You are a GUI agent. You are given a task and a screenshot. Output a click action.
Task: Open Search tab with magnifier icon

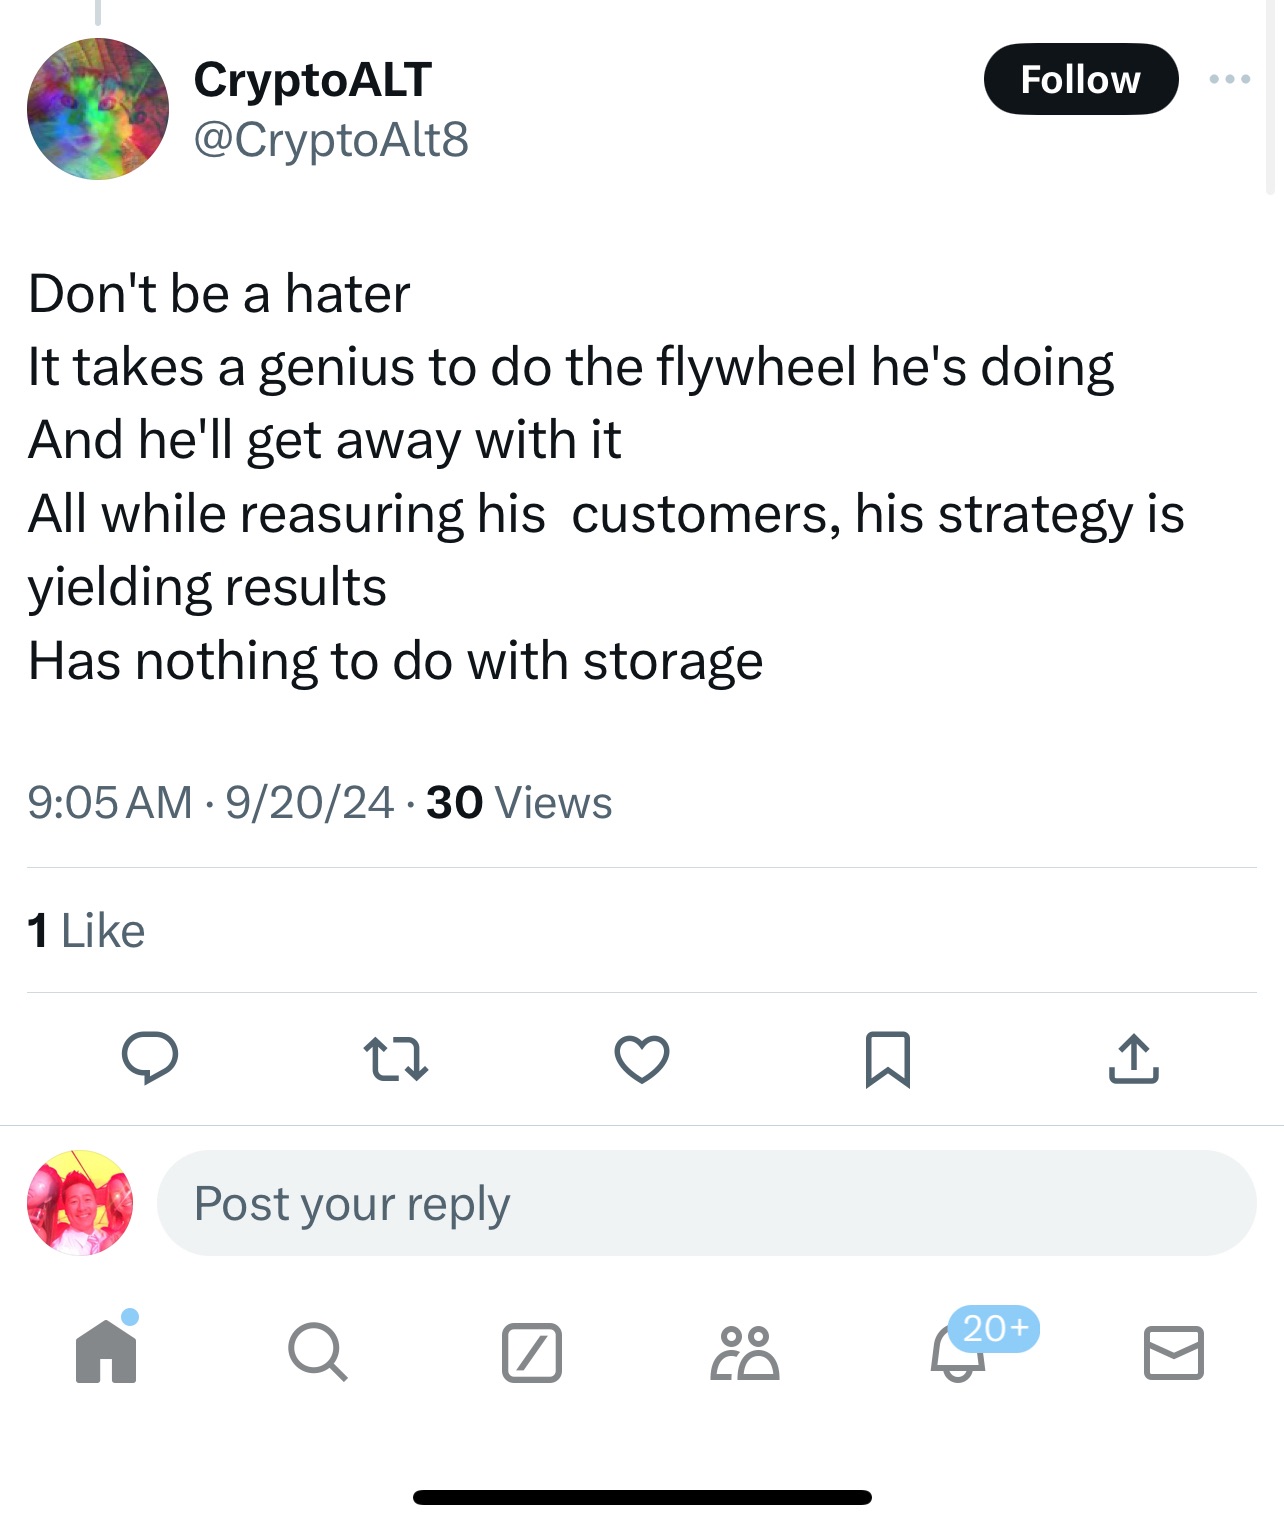pyautogui.click(x=317, y=1352)
